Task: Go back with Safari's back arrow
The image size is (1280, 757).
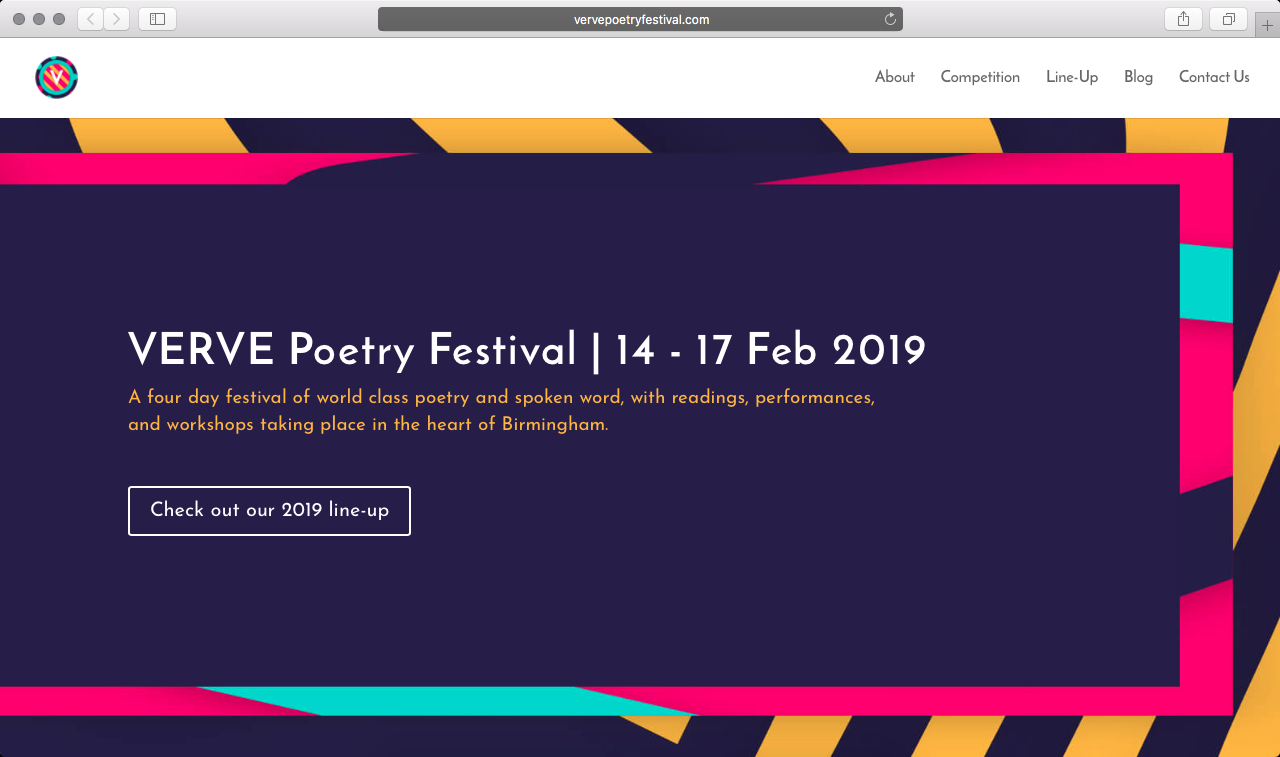Action: coord(91,19)
